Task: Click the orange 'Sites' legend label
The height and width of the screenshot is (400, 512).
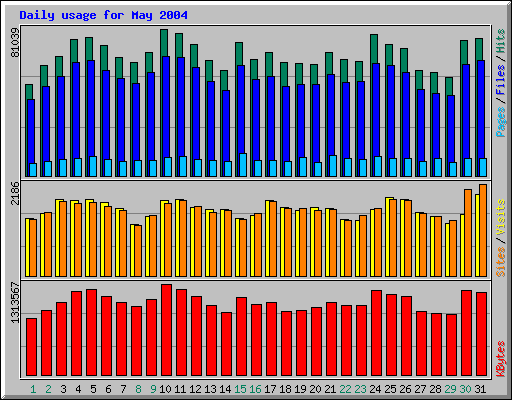Action: [x=500, y=262]
